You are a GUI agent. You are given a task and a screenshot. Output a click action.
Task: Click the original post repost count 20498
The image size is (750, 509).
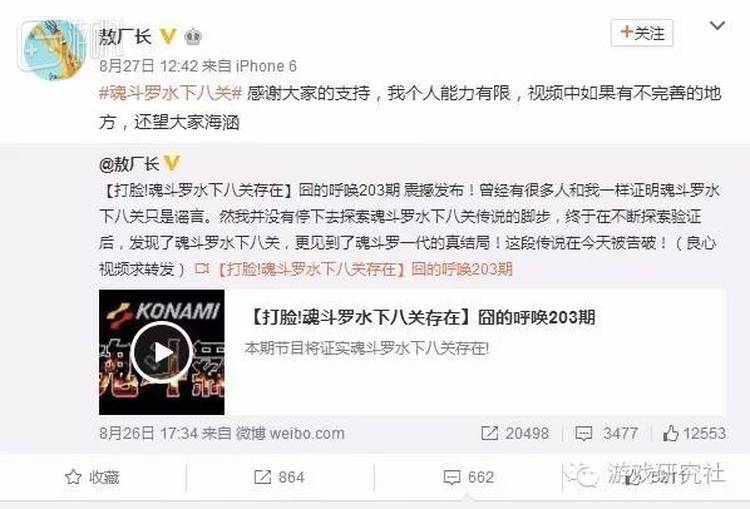pyautogui.click(x=515, y=433)
